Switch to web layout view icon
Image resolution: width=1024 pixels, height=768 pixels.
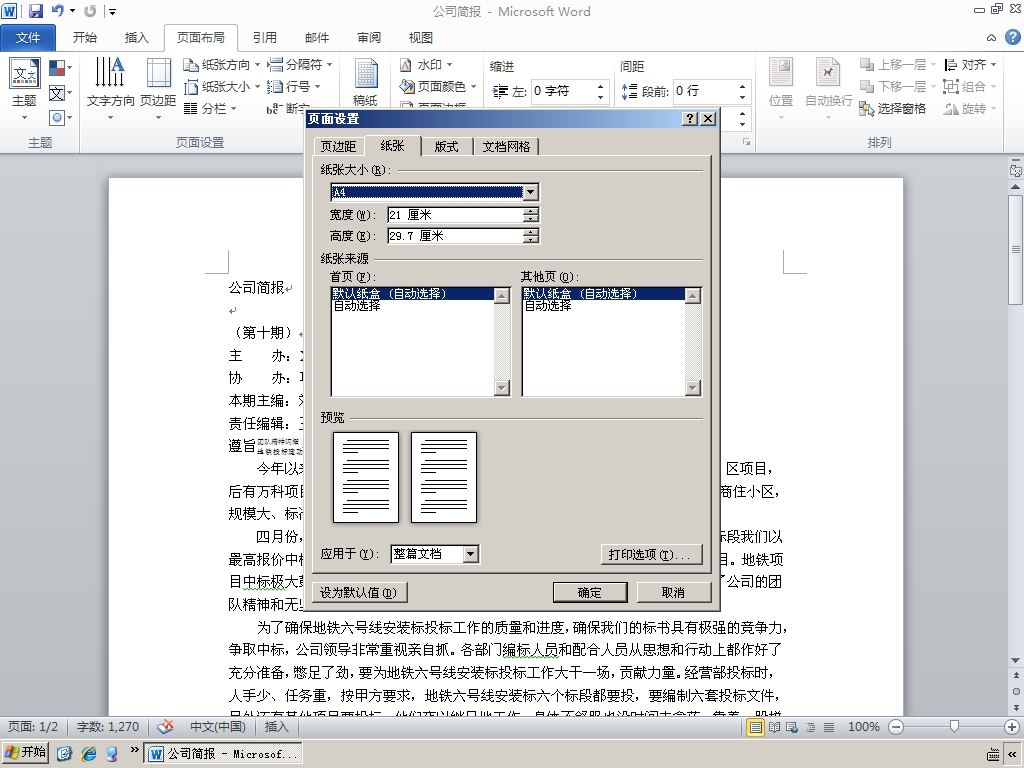click(x=792, y=727)
